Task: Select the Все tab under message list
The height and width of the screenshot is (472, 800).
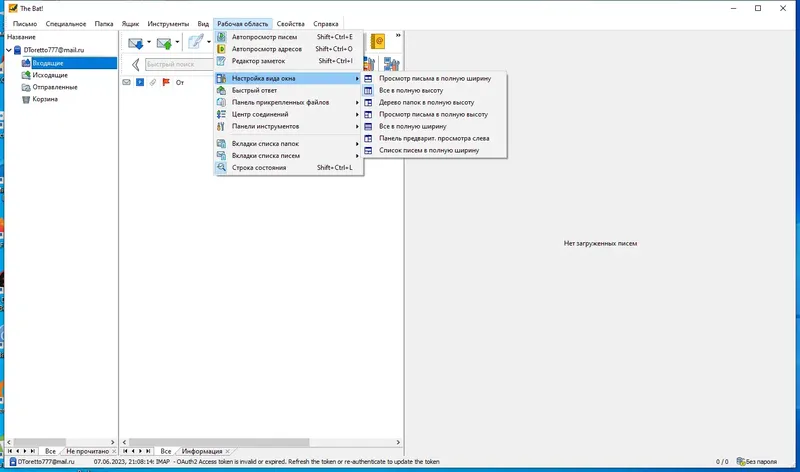Action: (x=166, y=452)
